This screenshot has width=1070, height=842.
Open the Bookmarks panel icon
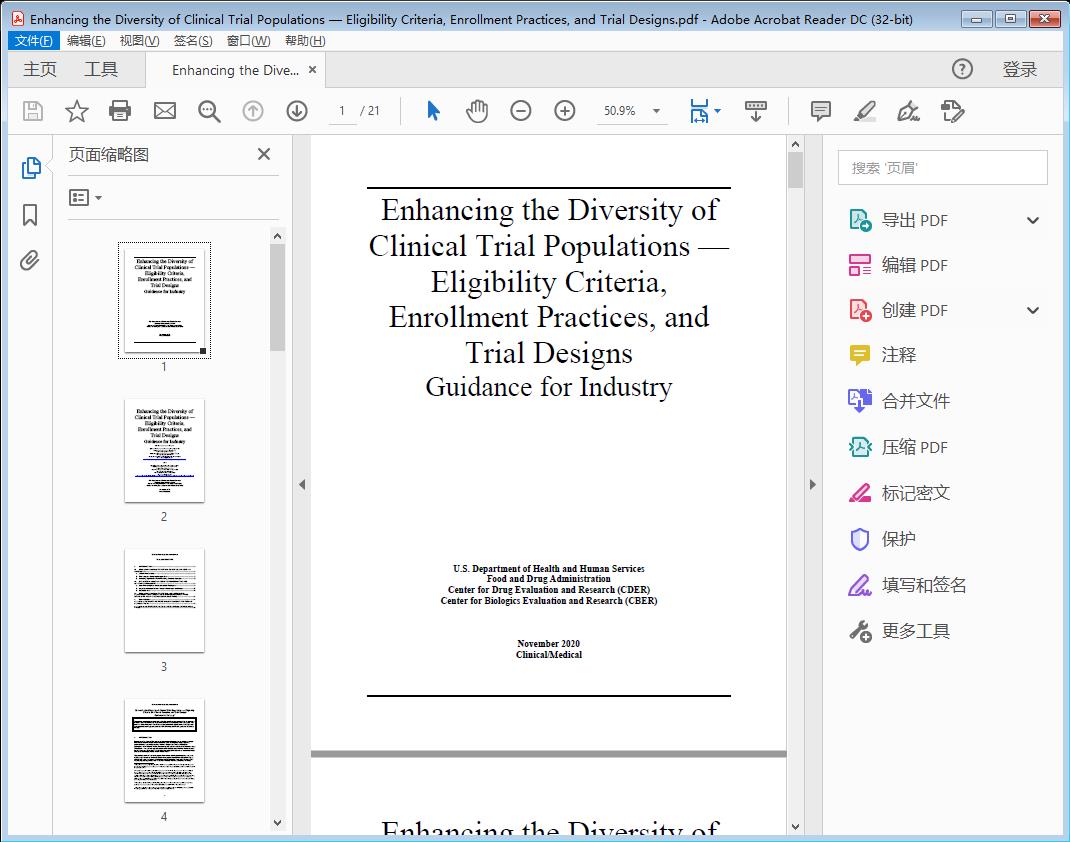31,216
